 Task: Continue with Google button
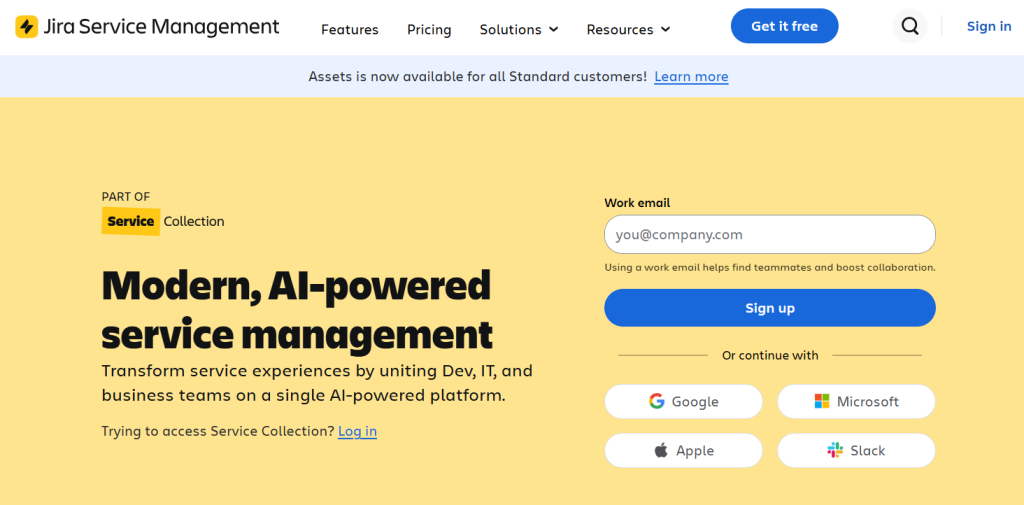coord(683,401)
